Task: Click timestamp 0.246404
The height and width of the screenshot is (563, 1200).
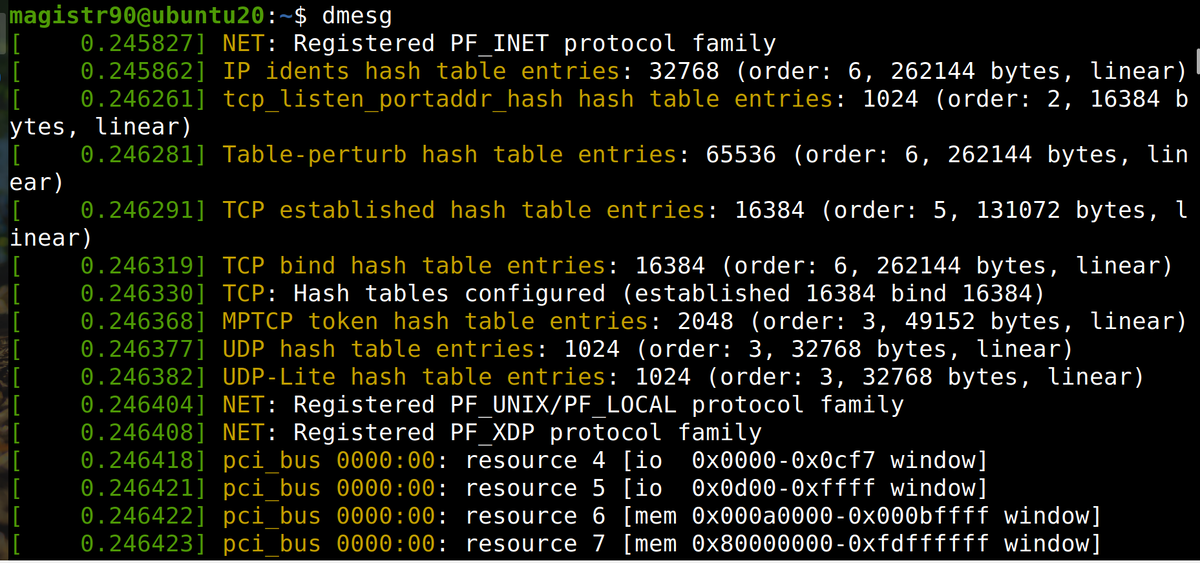Action: click(x=136, y=406)
